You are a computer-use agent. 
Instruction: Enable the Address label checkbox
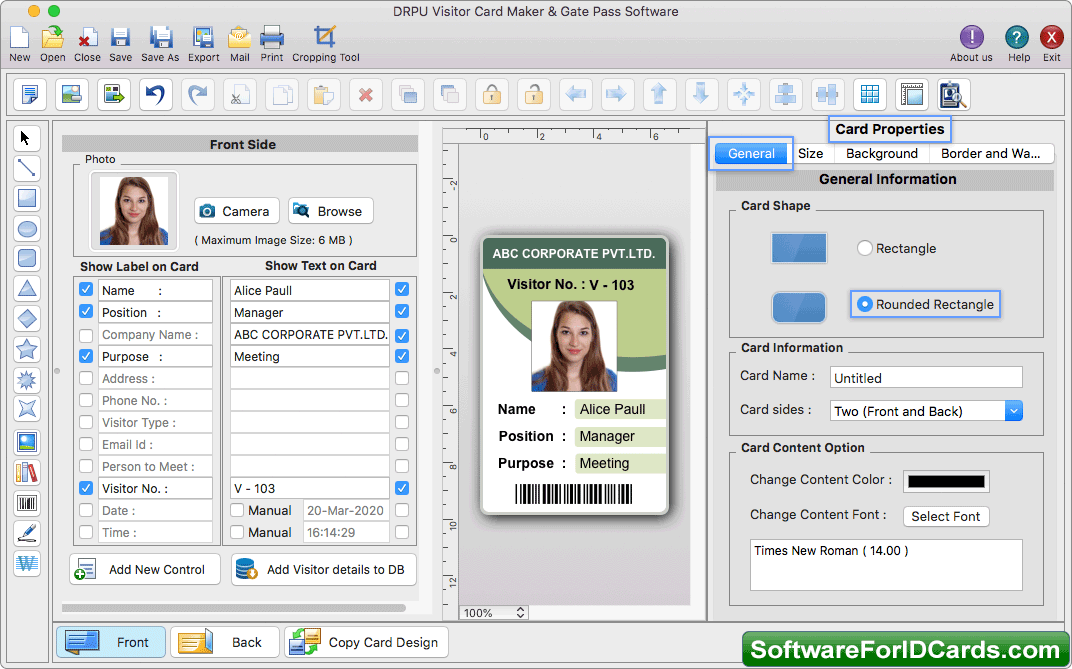(85, 378)
